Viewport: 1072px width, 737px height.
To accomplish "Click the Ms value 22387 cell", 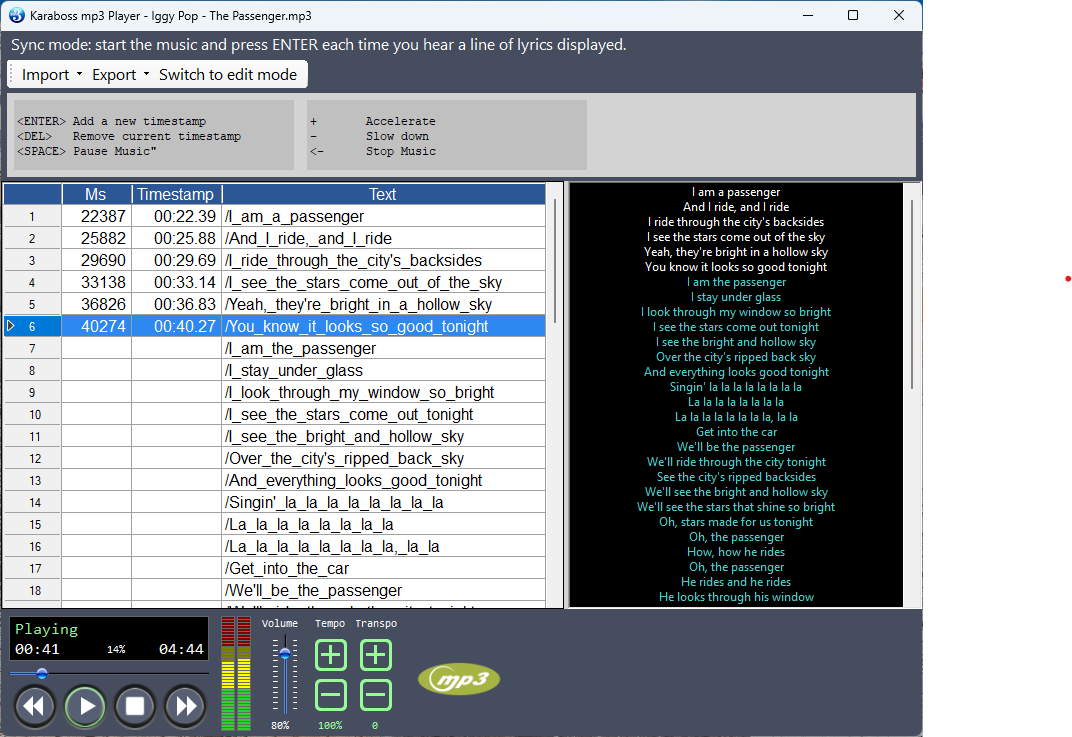I will [x=96, y=217].
